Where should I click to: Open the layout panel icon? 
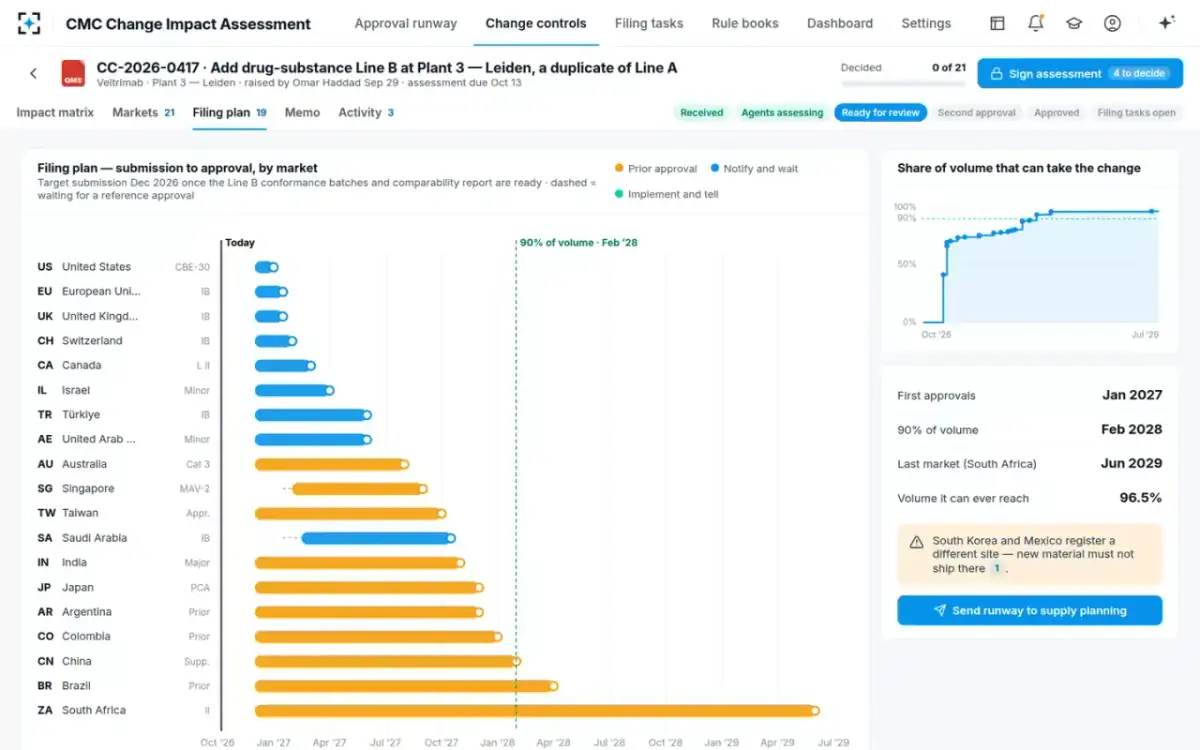(997, 23)
